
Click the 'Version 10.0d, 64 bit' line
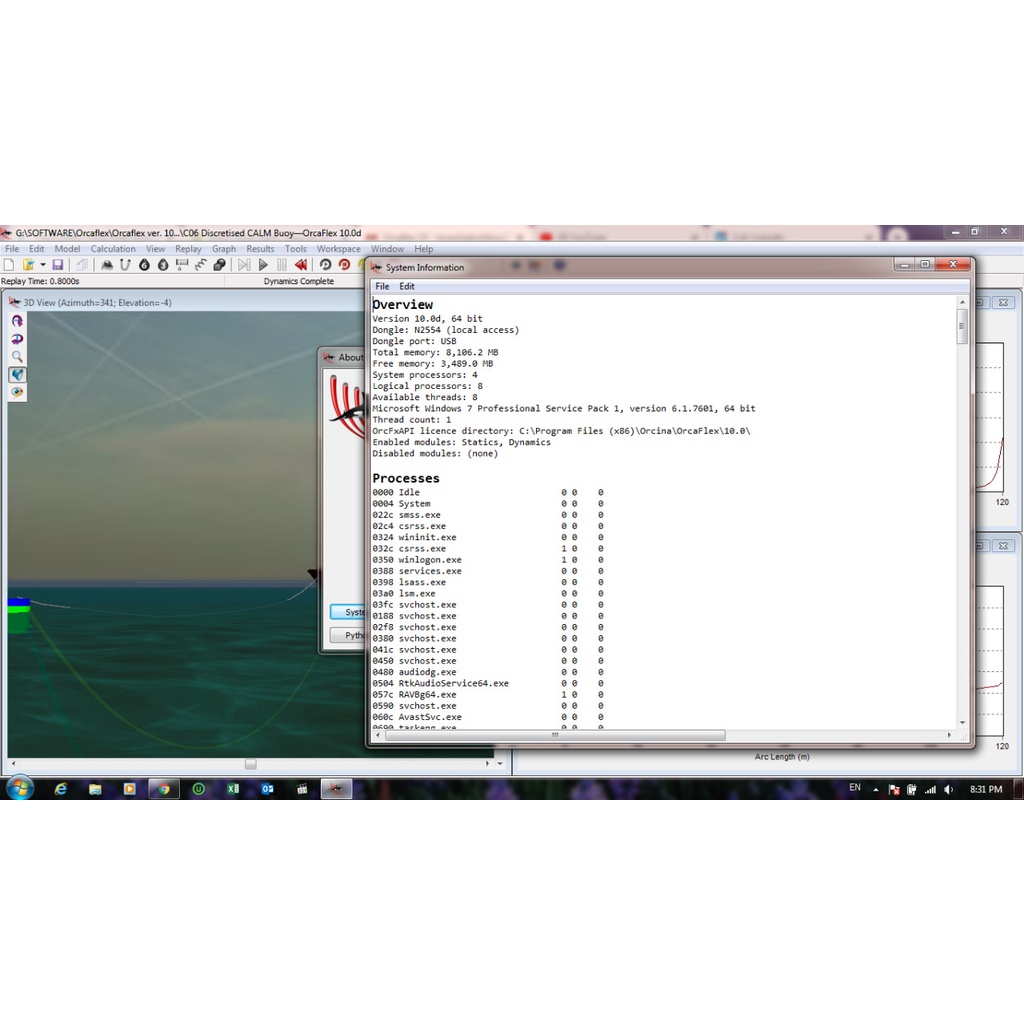427,319
